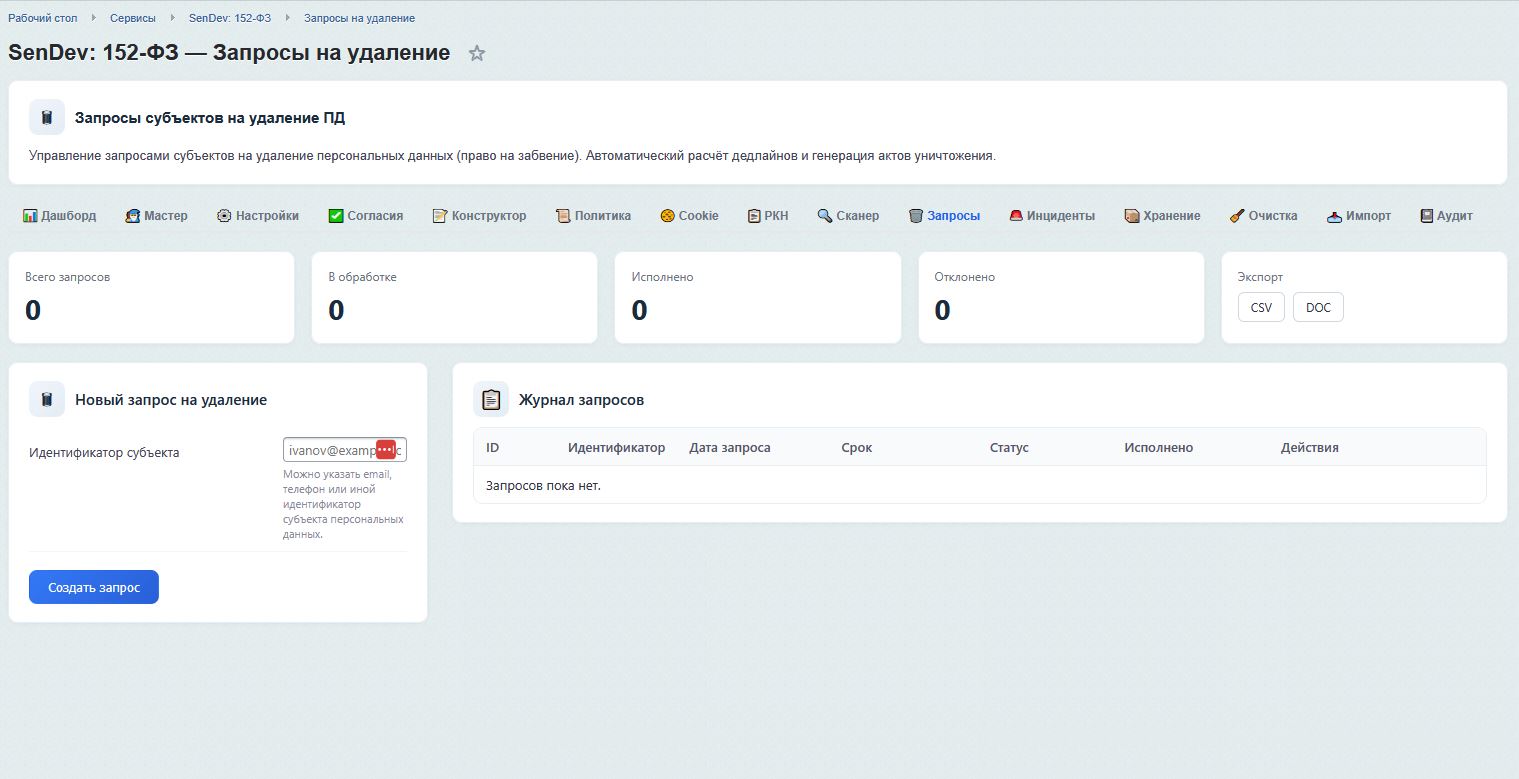Click the Настройки gear icon
Image resolution: width=1519 pixels, height=779 pixels.
coord(224,216)
